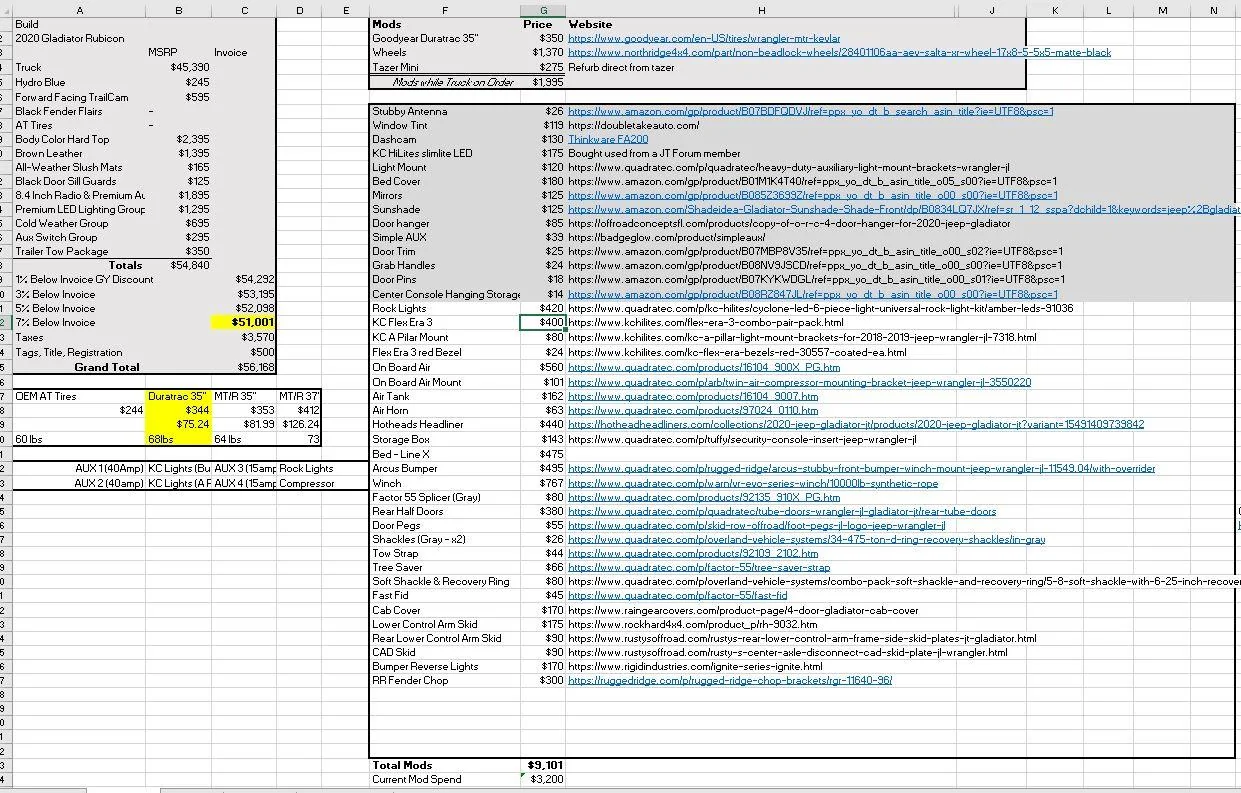The height and width of the screenshot is (793, 1241).
Task: Select column A header
Action: 79,9
